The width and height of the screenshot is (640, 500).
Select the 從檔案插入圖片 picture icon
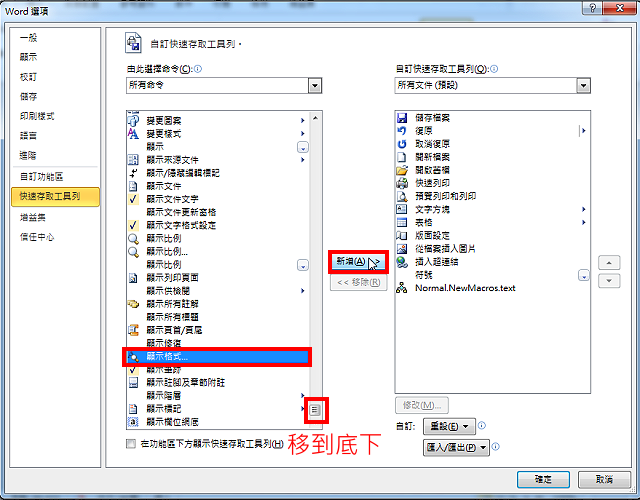(x=402, y=249)
